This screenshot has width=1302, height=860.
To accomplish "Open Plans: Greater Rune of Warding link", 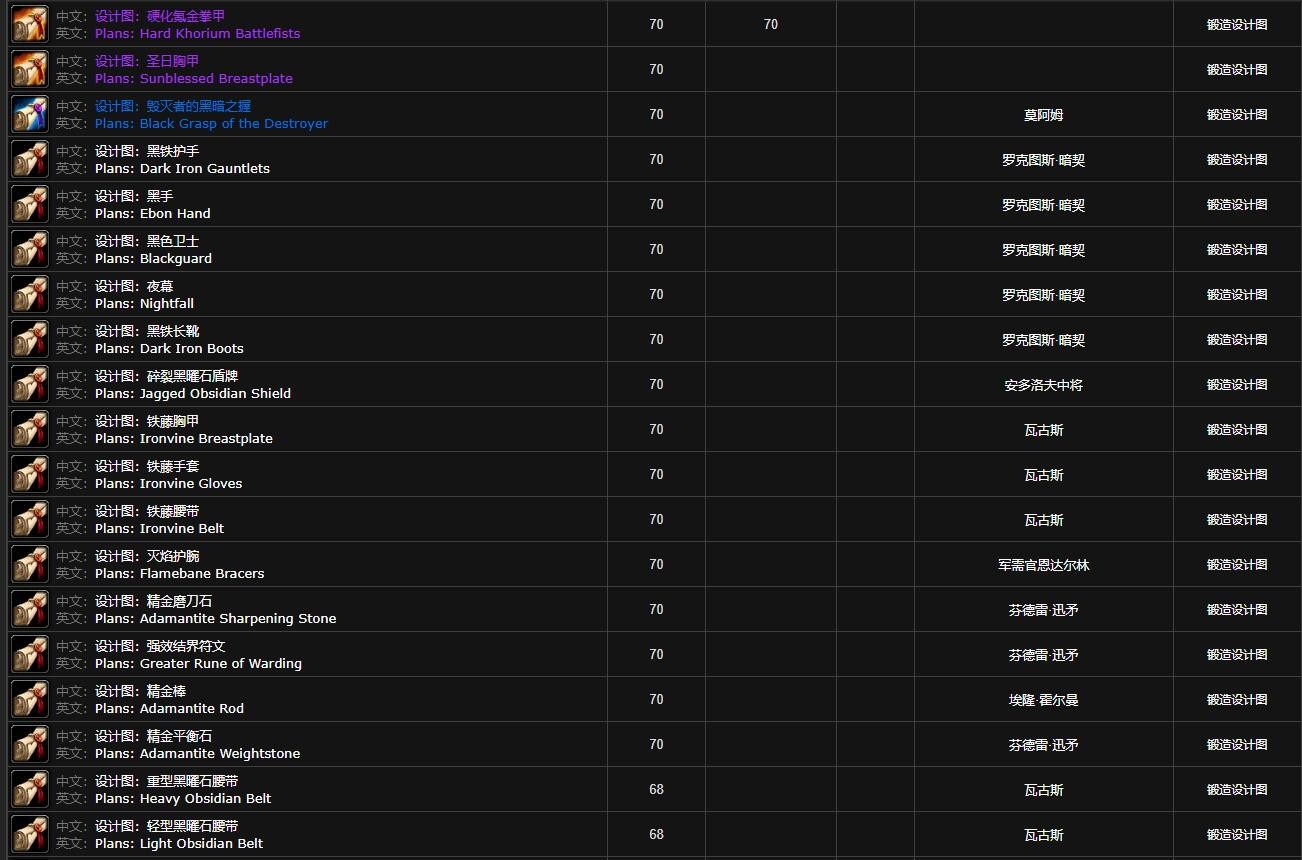I will pos(198,663).
